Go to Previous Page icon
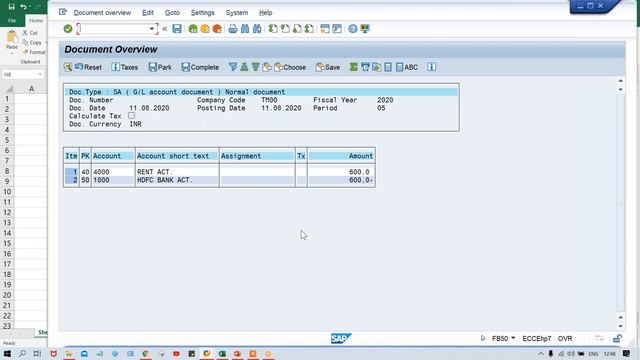Image resolution: width=640 pixels, height=360 pixels. (285, 29)
